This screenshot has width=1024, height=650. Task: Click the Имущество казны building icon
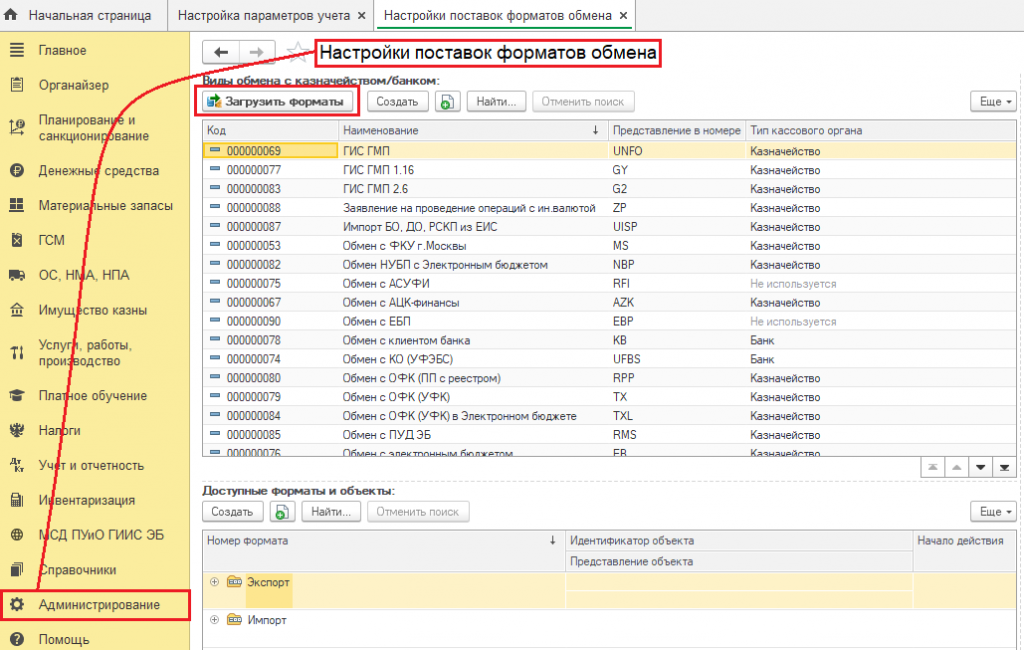pyautogui.click(x=17, y=310)
